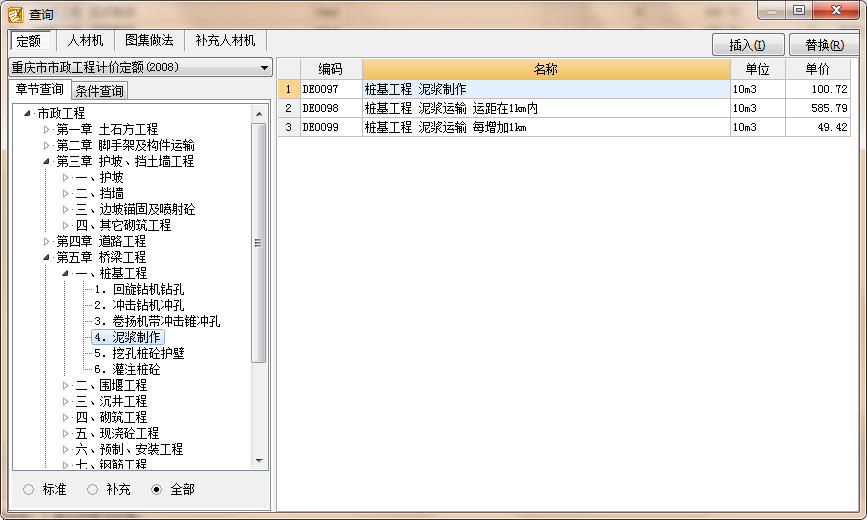Open the 补充人材机 tab
This screenshot has height=520, width=867.
(x=225, y=40)
